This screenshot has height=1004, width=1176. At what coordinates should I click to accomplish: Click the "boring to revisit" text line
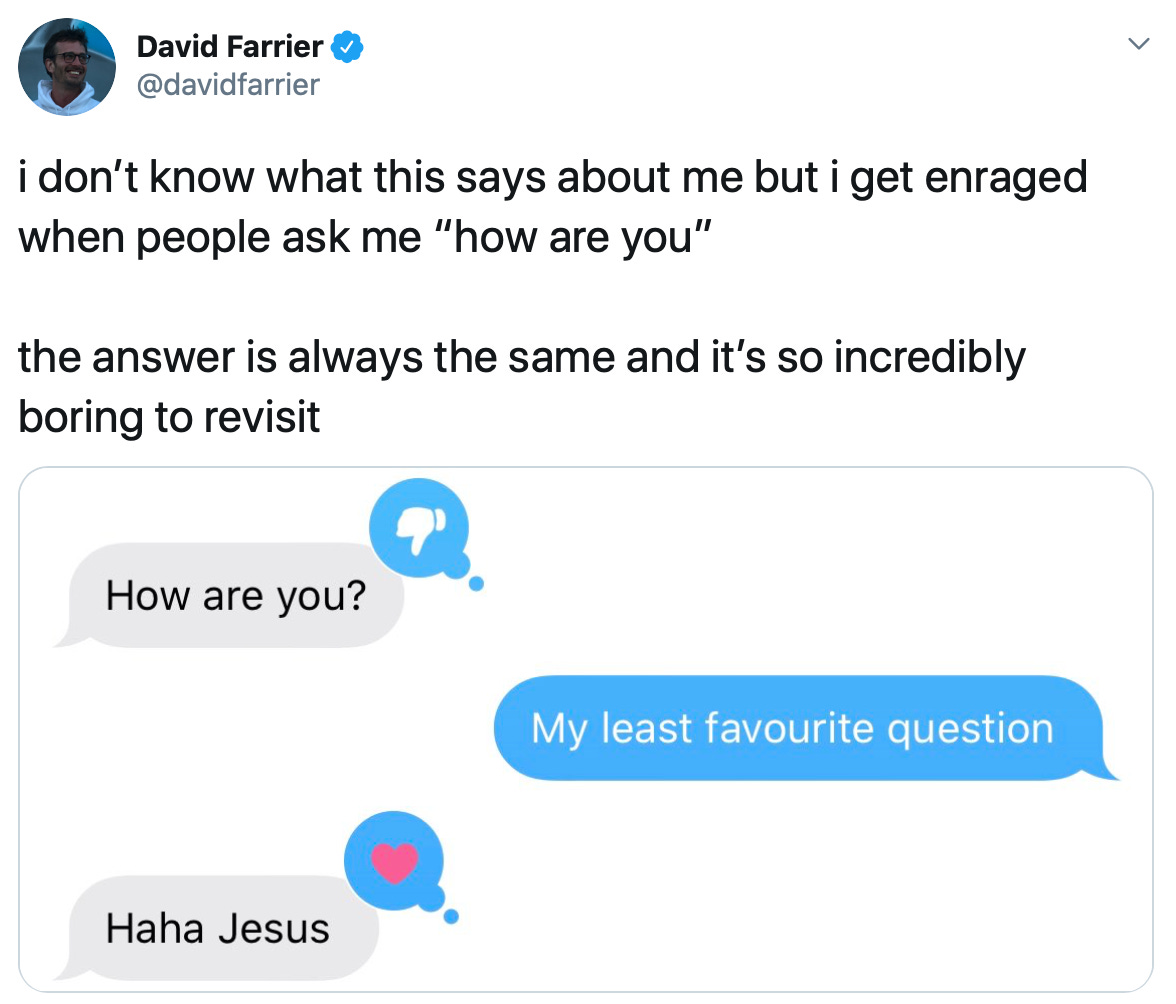point(169,416)
